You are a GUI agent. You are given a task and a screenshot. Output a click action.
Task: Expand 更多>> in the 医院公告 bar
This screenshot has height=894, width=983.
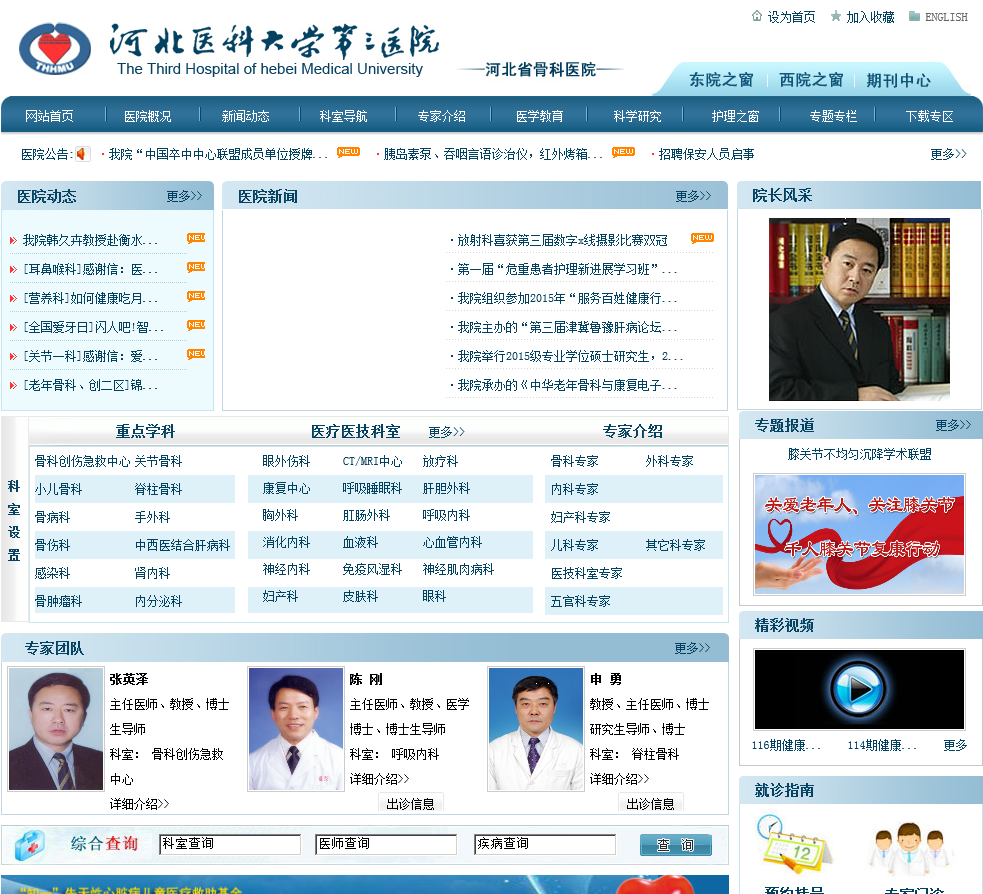pos(949,154)
